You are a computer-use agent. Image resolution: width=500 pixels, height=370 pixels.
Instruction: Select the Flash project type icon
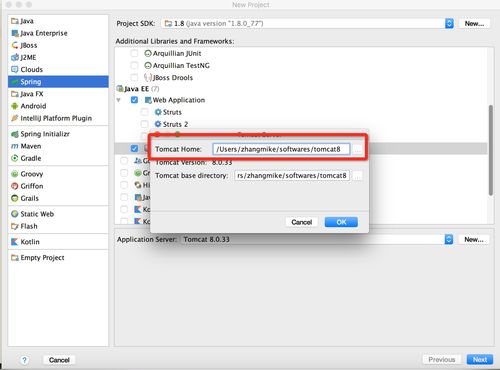(15, 226)
